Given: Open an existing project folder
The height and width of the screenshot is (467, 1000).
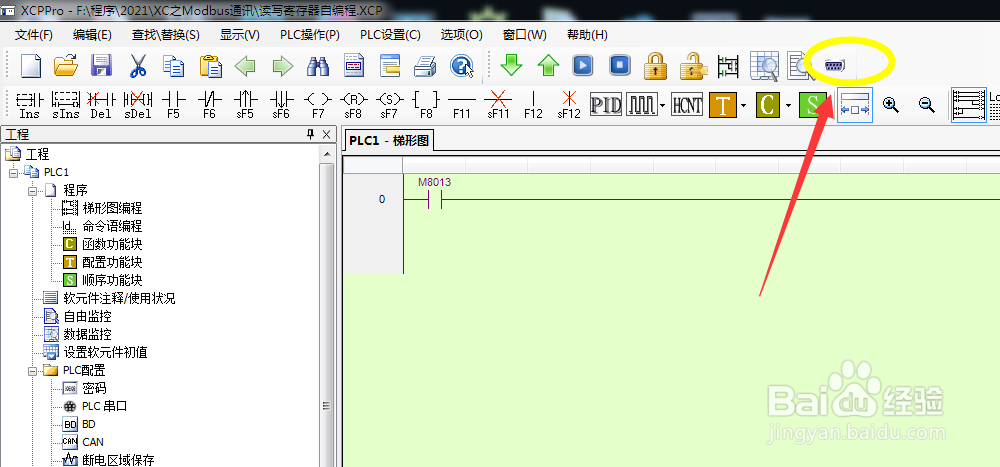Looking at the screenshot, I should coord(66,66).
